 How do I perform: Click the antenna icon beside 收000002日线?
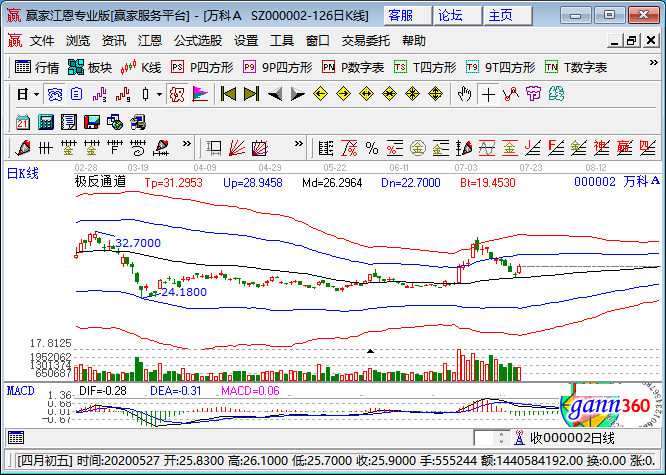pyautogui.click(x=519, y=438)
